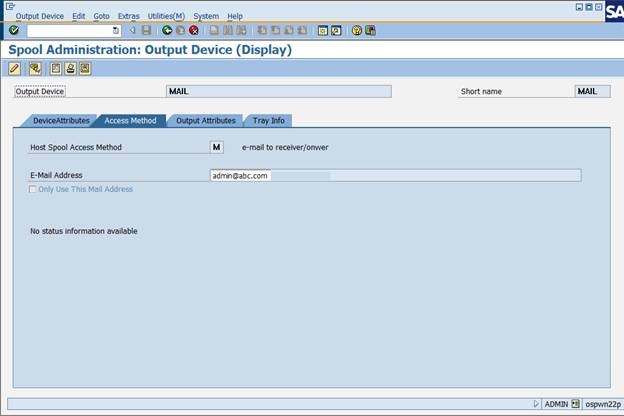Viewport: 624px width, 416px height.
Task: Click the Customize Local Layout icon
Action: [370, 30]
